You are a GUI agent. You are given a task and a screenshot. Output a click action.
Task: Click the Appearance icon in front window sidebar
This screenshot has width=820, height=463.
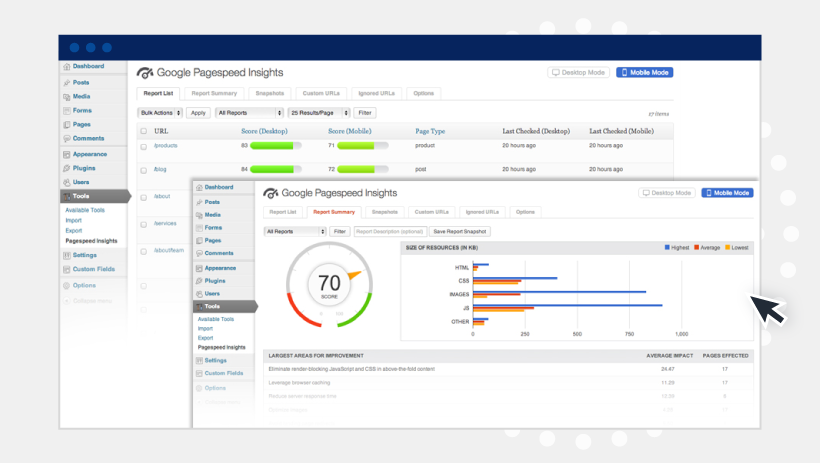point(199,268)
